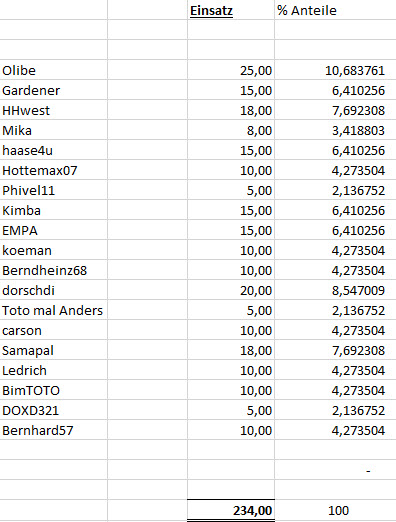Select the Toto mal Anders cell
The image size is (396, 522).
pyautogui.click(x=54, y=310)
